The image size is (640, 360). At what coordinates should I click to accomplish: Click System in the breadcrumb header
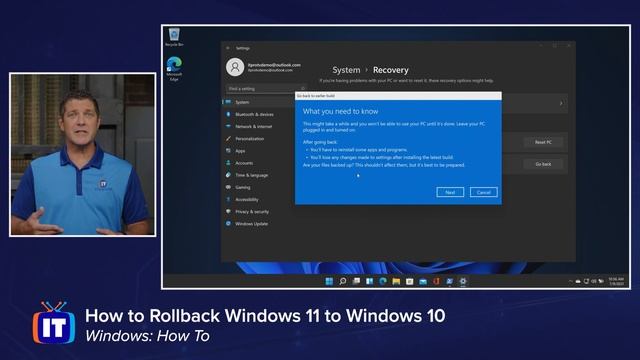pyautogui.click(x=346, y=70)
